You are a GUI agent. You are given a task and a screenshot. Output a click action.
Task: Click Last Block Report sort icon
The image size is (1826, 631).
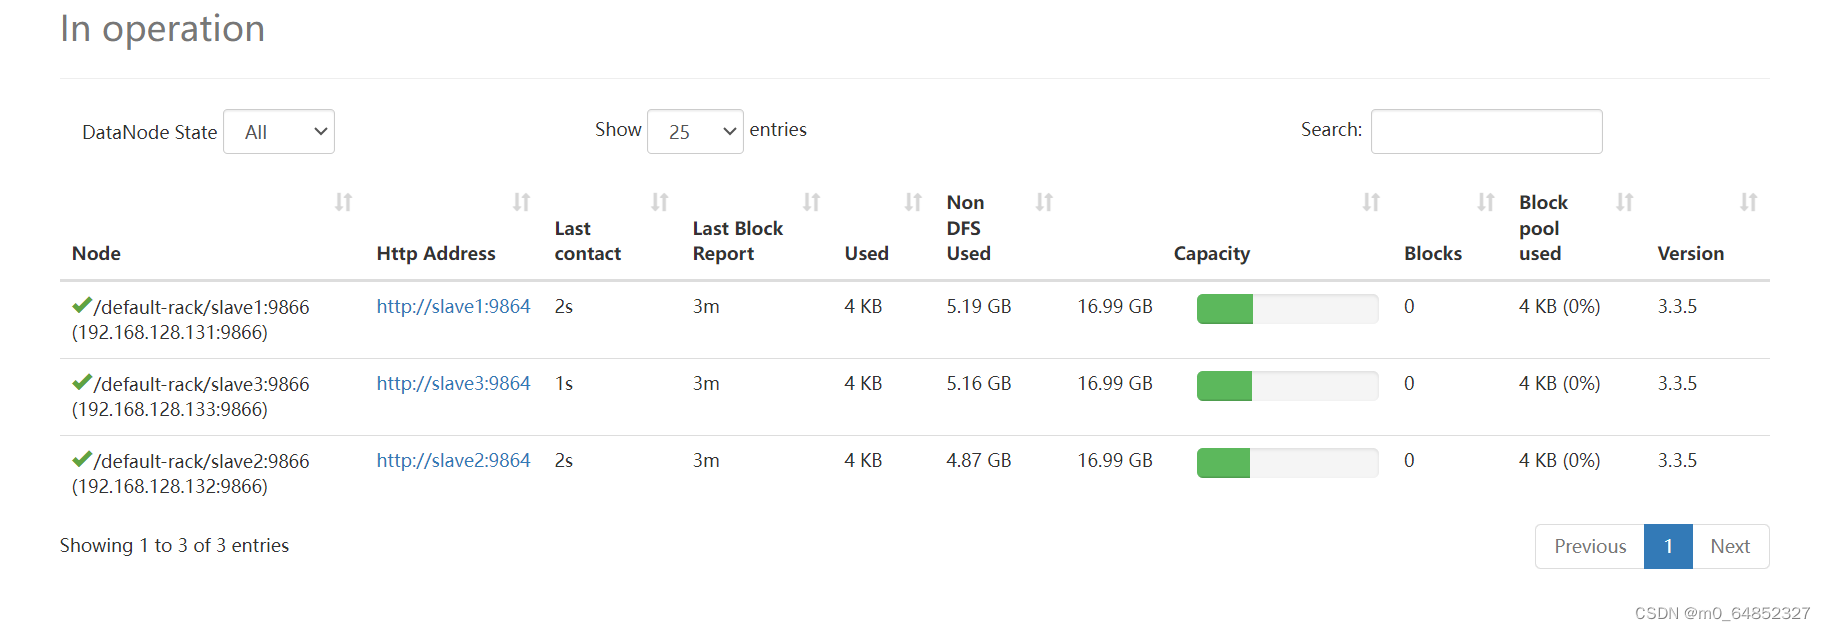pyautogui.click(x=811, y=202)
